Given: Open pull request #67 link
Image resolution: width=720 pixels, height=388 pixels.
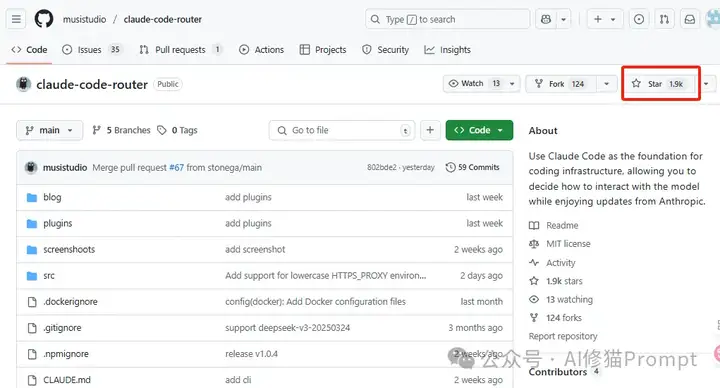Looking at the screenshot, I should pos(176,168).
